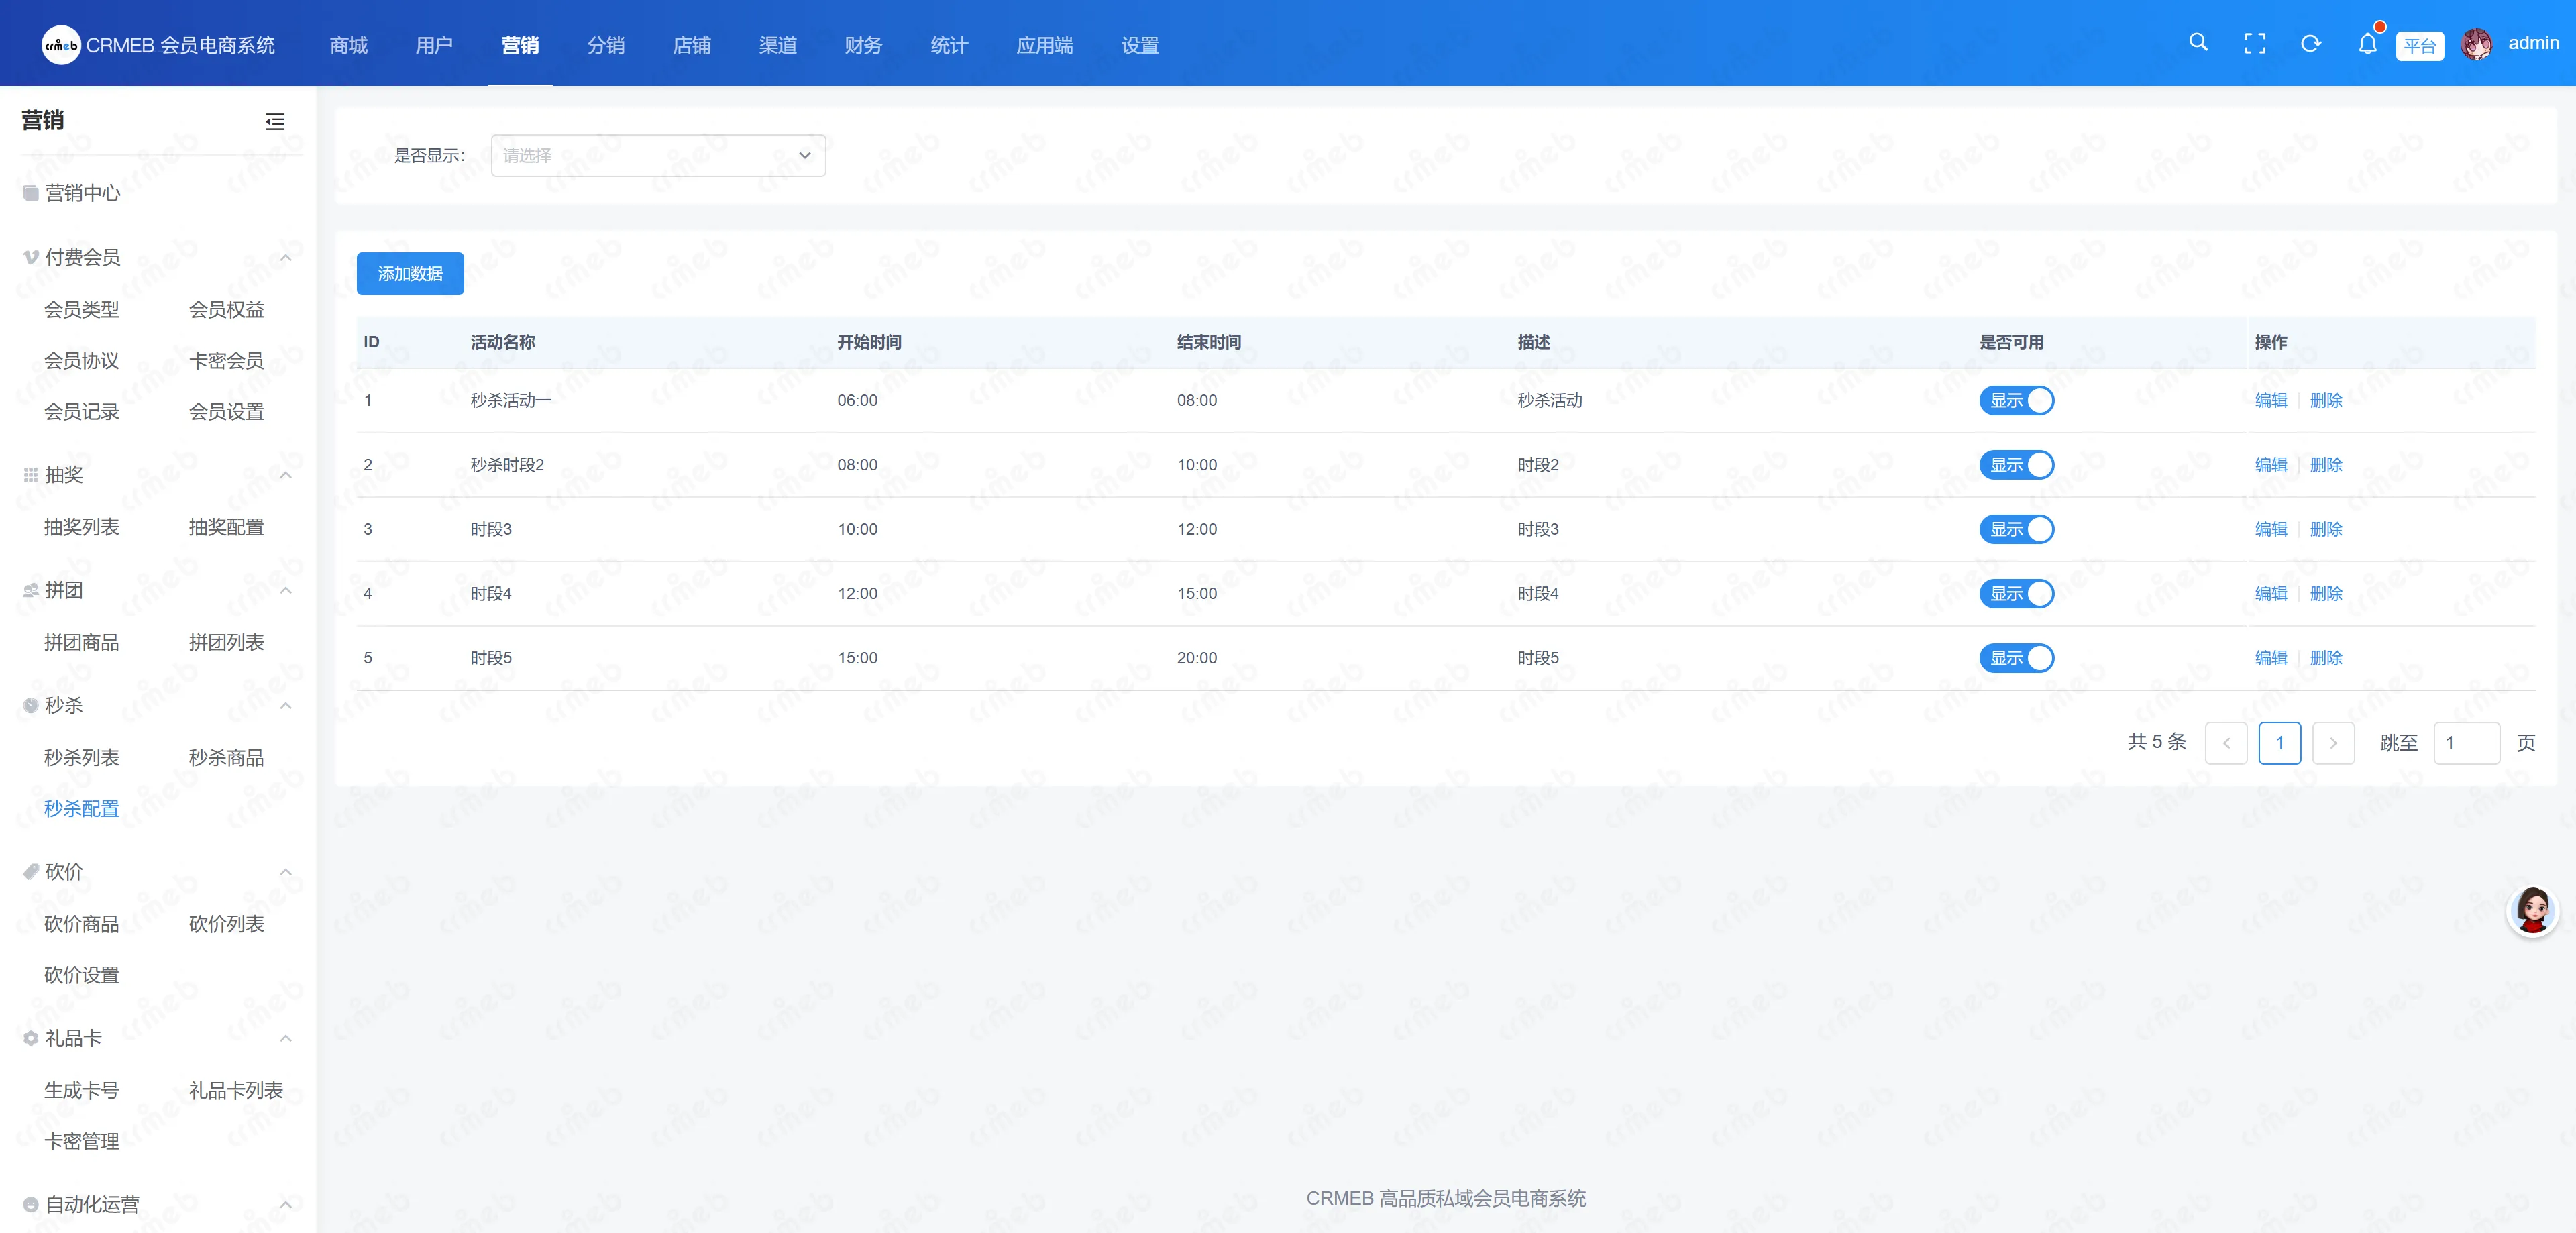Delete the 秒杀活动一 row
The width and height of the screenshot is (2576, 1233).
coord(2326,400)
